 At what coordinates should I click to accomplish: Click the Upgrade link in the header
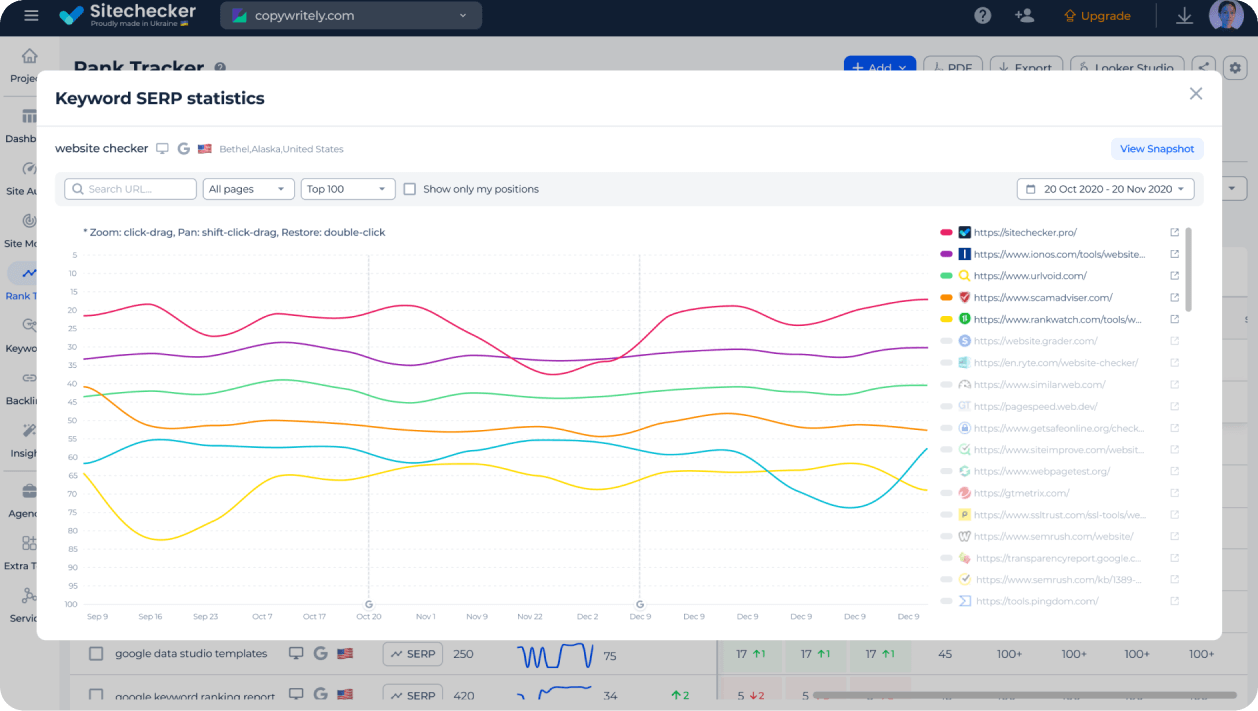point(1097,16)
